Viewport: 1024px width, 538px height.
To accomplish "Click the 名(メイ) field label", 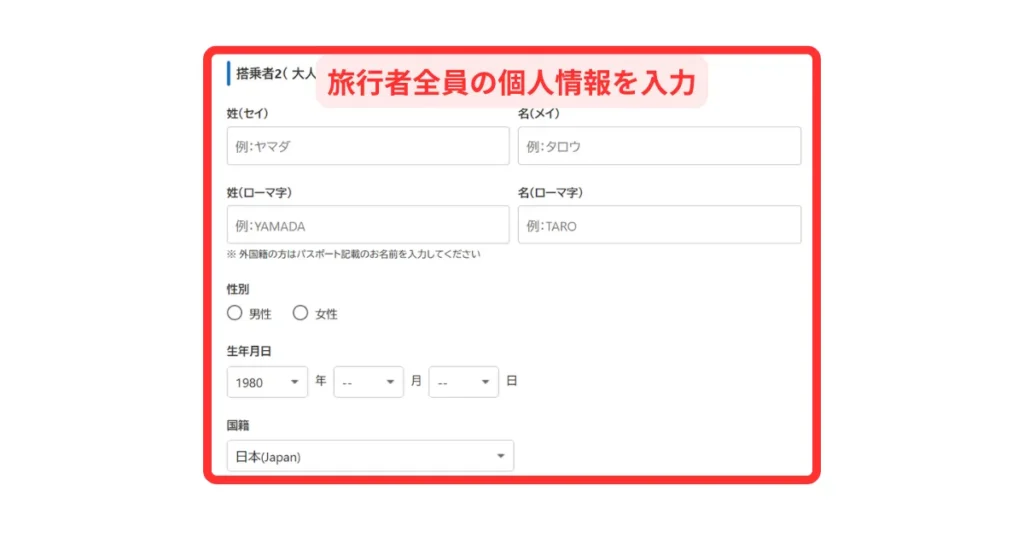I will [539, 114].
